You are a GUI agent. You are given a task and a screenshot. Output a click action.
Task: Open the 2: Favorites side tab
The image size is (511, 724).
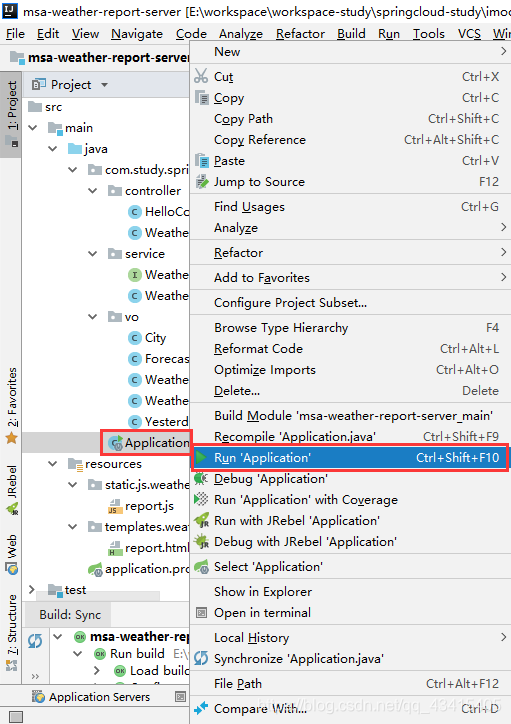pyautogui.click(x=12, y=405)
